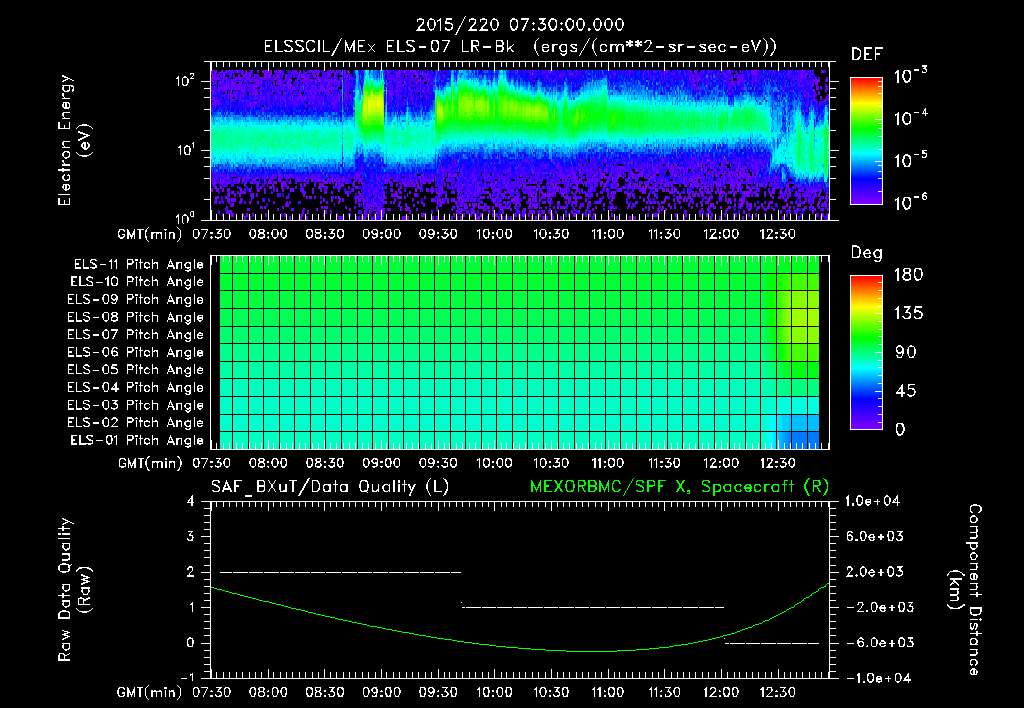Select the Electron Energy (eV) axis label
1024x708 pixels.
point(74,140)
